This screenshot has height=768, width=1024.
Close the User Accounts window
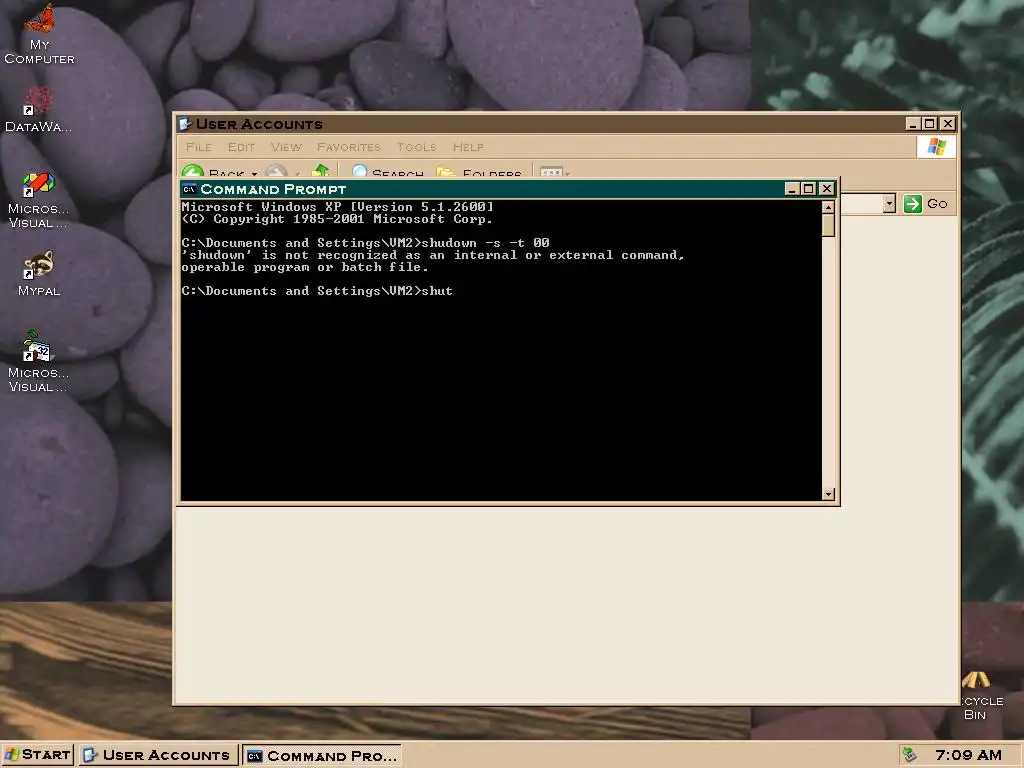[x=948, y=123]
